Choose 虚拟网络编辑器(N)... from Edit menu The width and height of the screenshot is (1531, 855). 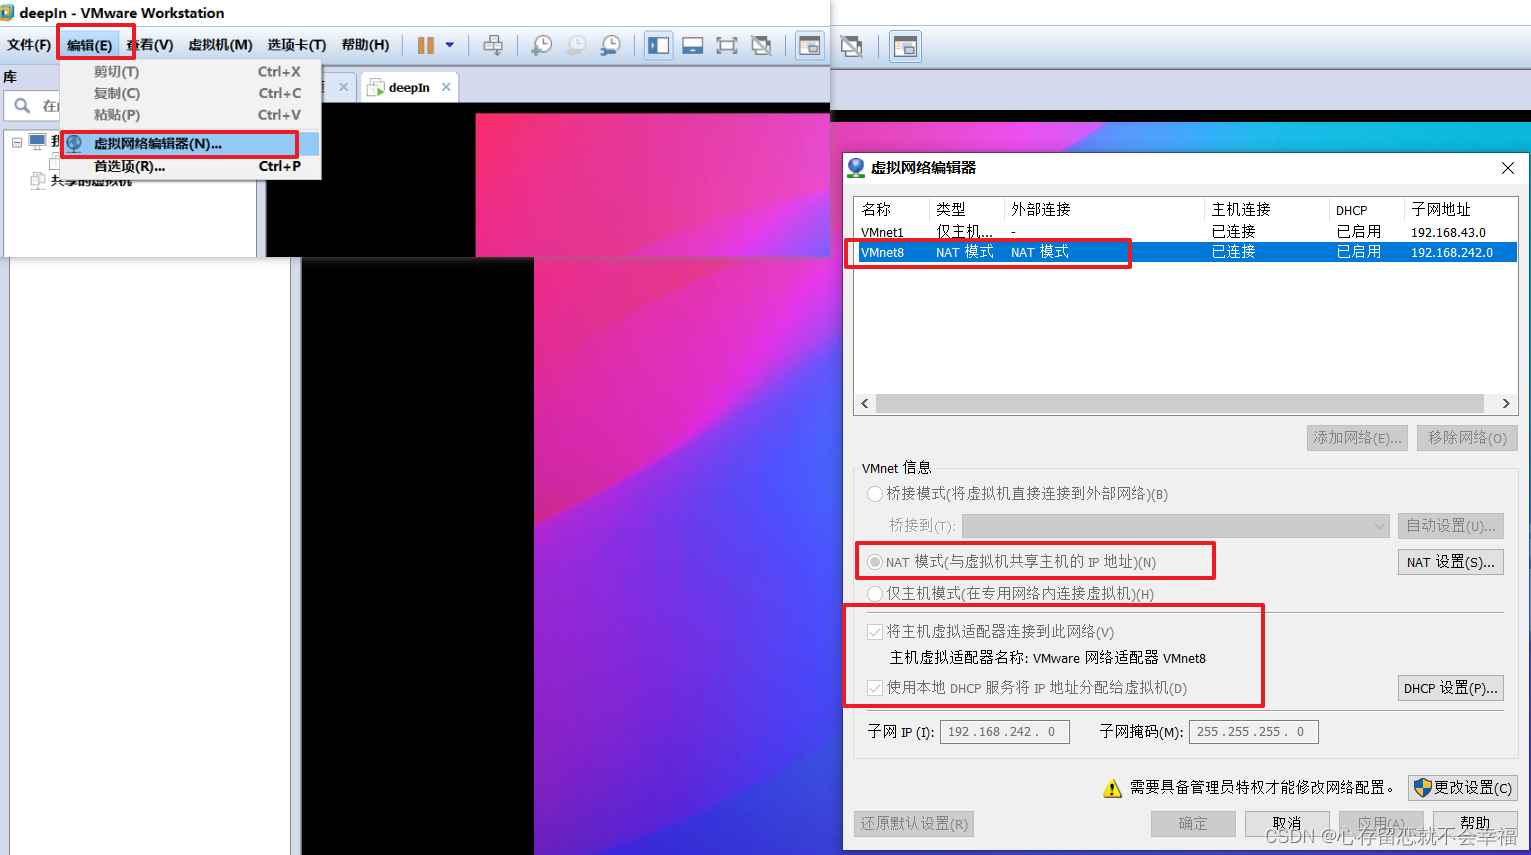coord(190,144)
